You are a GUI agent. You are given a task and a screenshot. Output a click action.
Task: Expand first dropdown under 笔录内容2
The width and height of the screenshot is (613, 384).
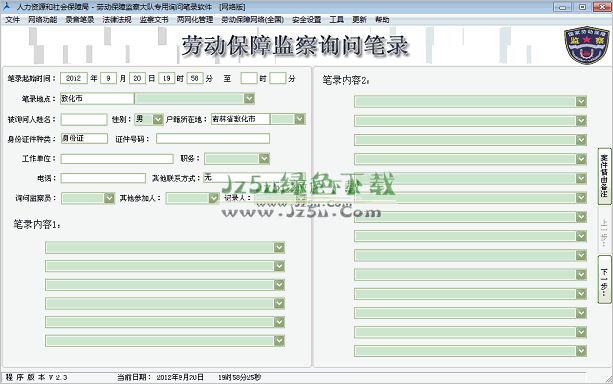tap(581, 101)
